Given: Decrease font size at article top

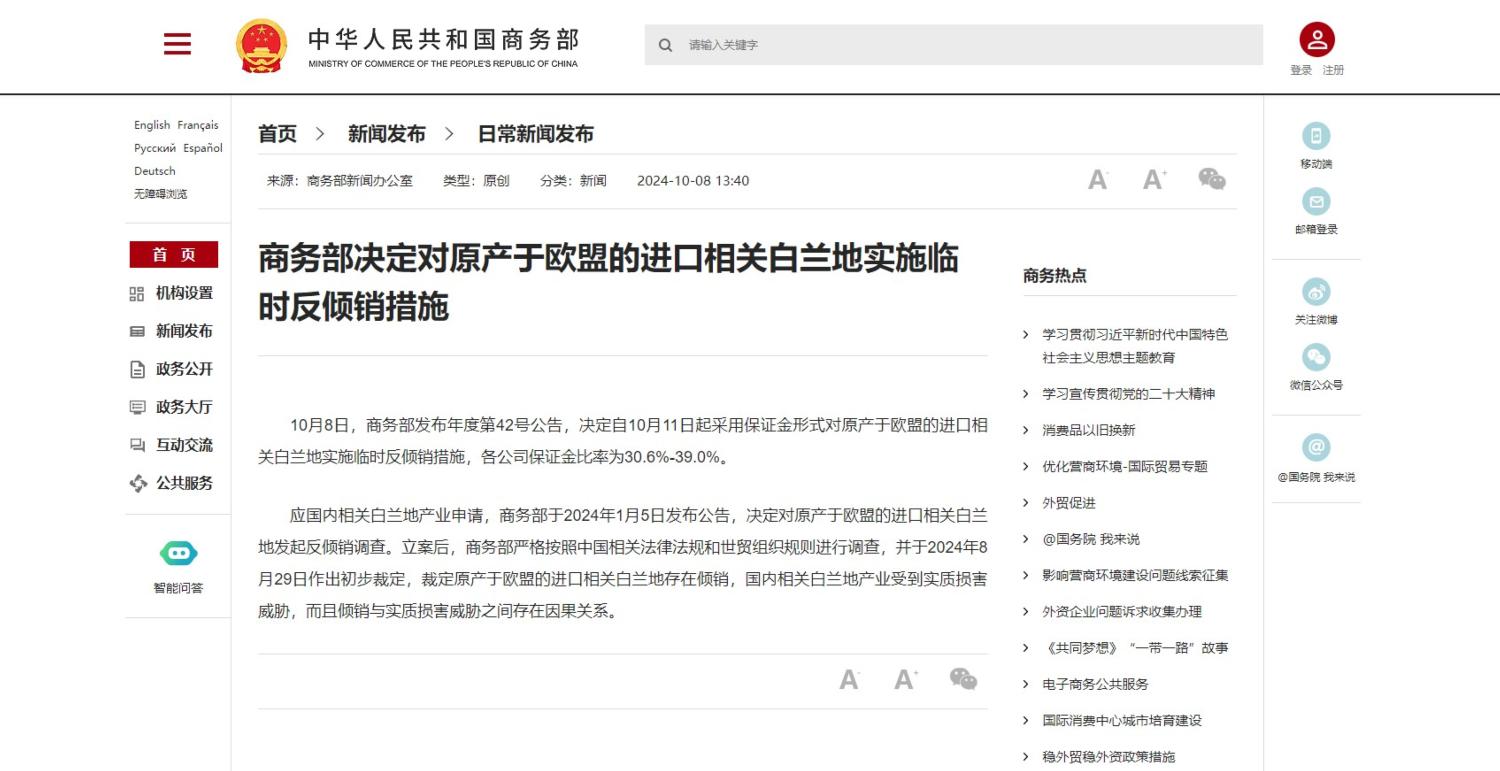Looking at the screenshot, I should (1098, 180).
